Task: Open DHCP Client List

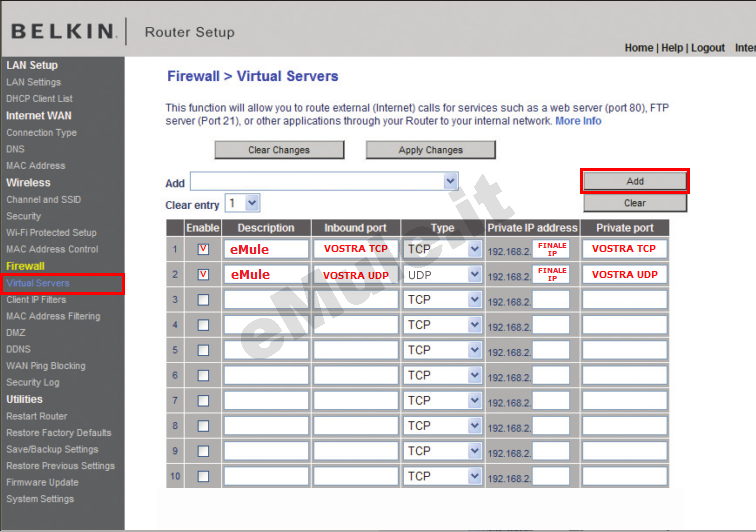Action: coord(40,98)
